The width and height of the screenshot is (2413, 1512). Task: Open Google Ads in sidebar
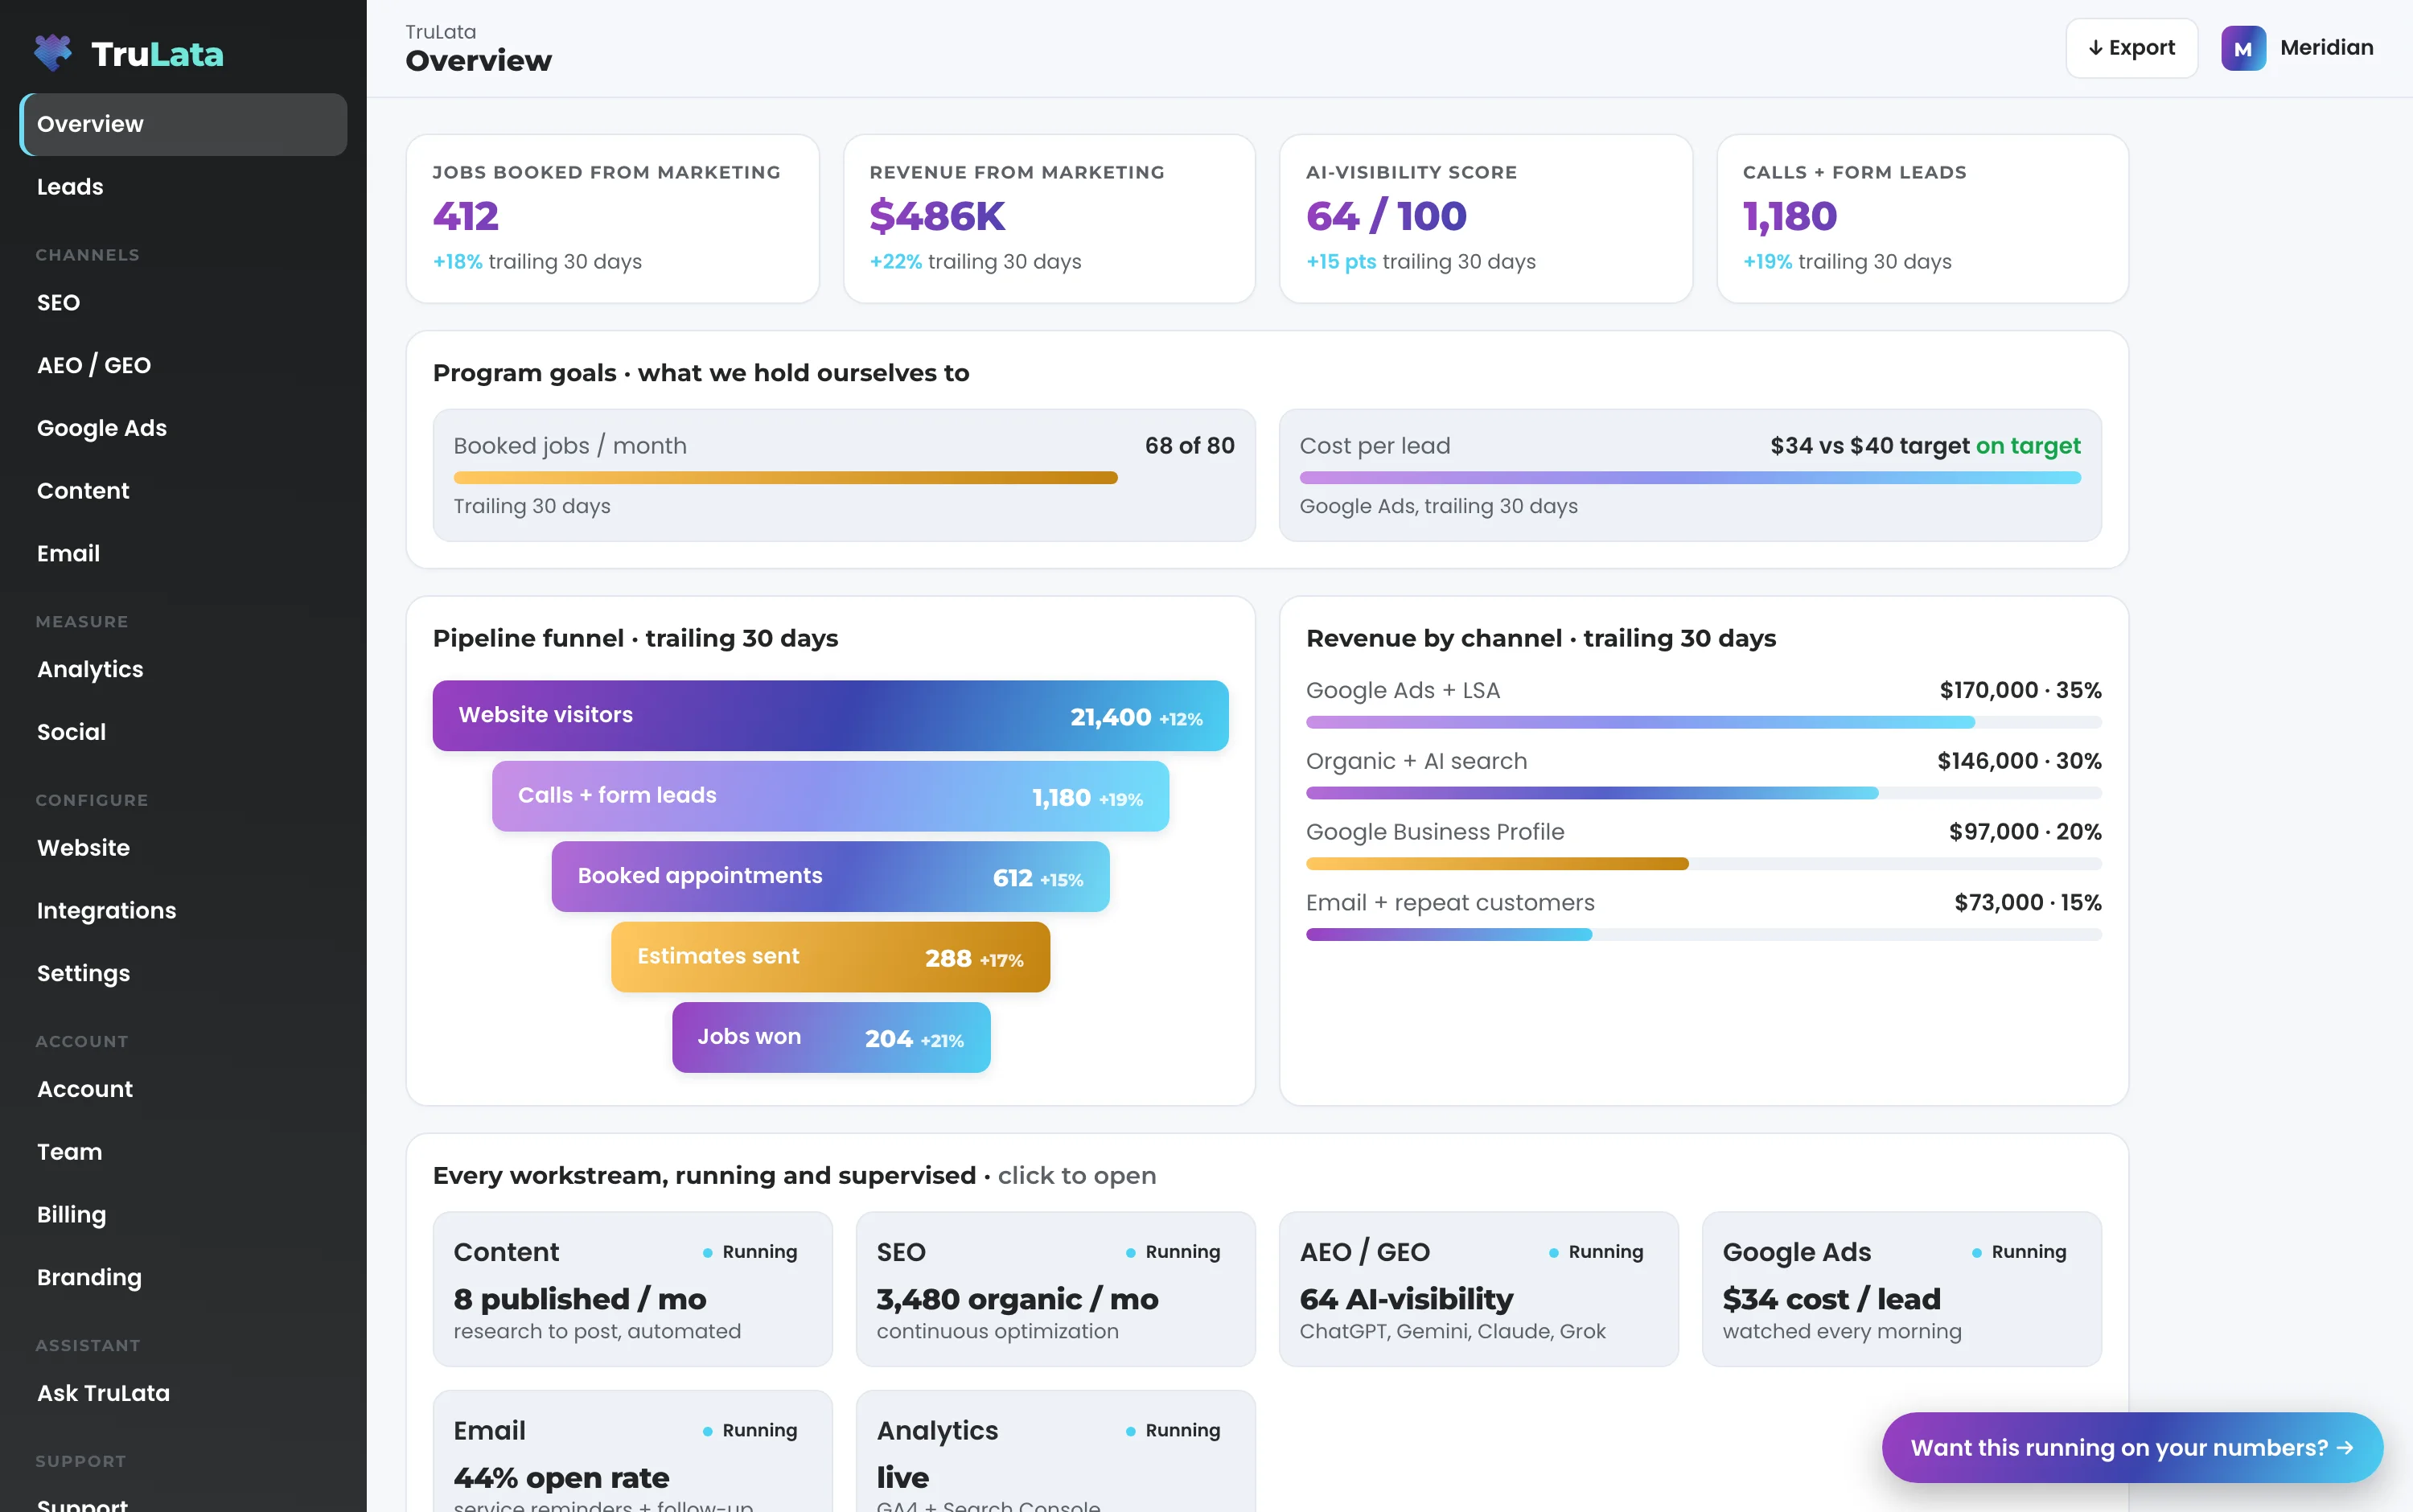(x=183, y=428)
